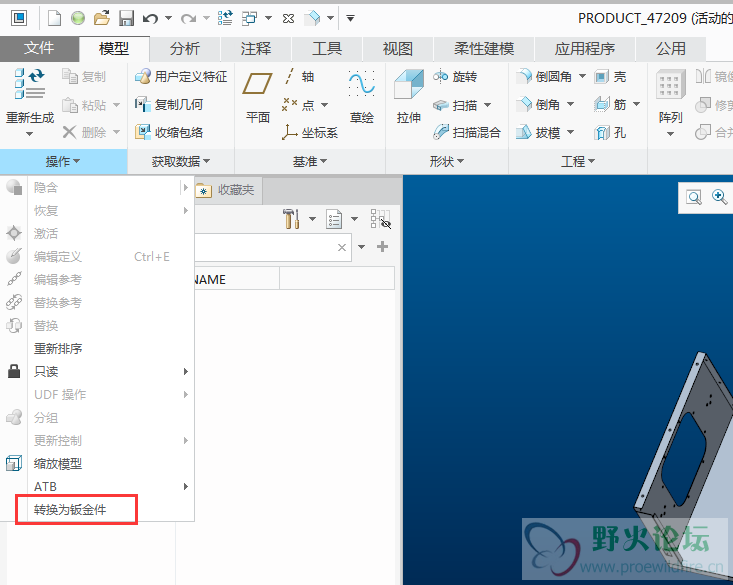Screen dimensions: 733x585
Task: Select the 扫描 sweep tool
Action: point(455,105)
